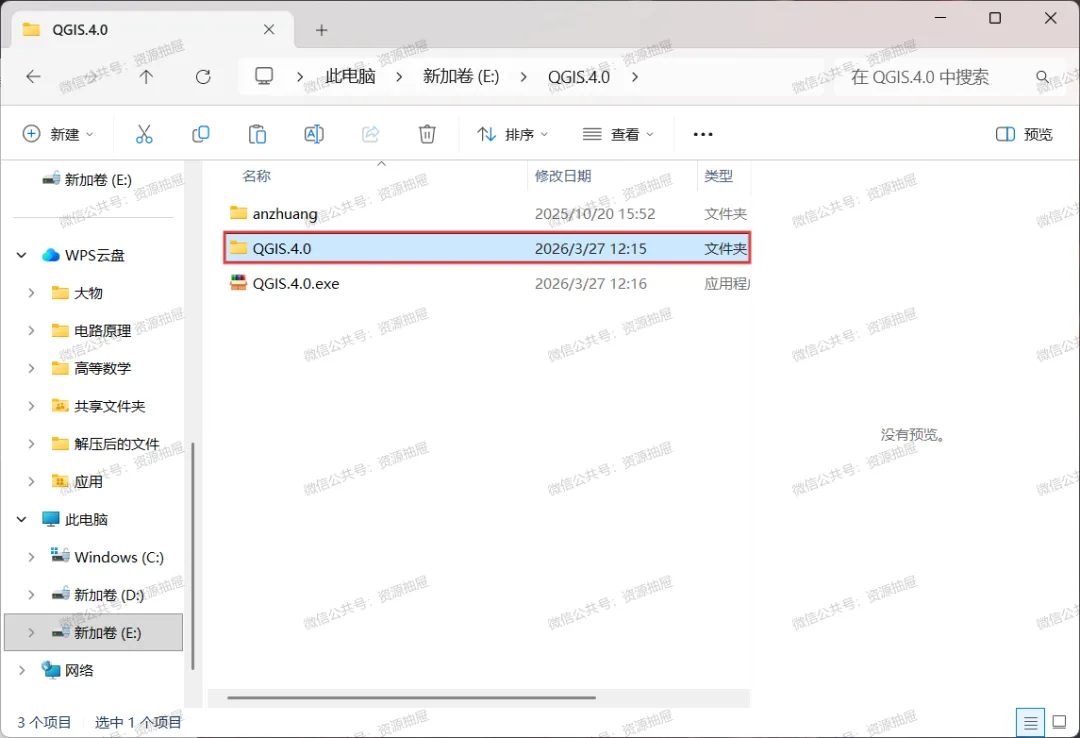Viewport: 1080px width, 738px height.
Task: Toggle the 预览 preview pane
Action: 1024,134
